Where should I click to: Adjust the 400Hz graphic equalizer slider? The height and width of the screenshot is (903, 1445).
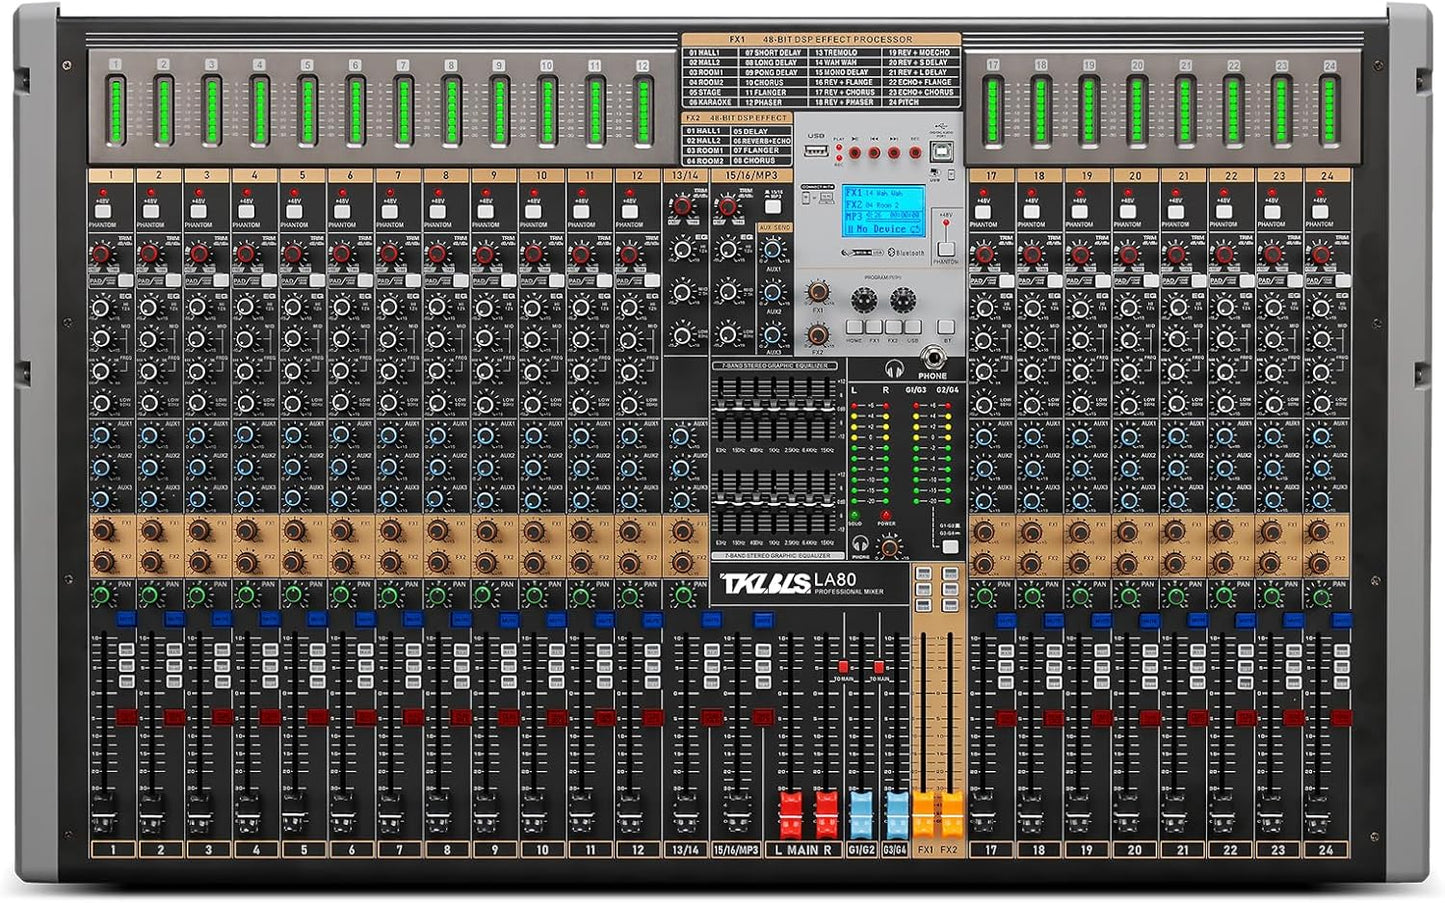click(x=756, y=402)
